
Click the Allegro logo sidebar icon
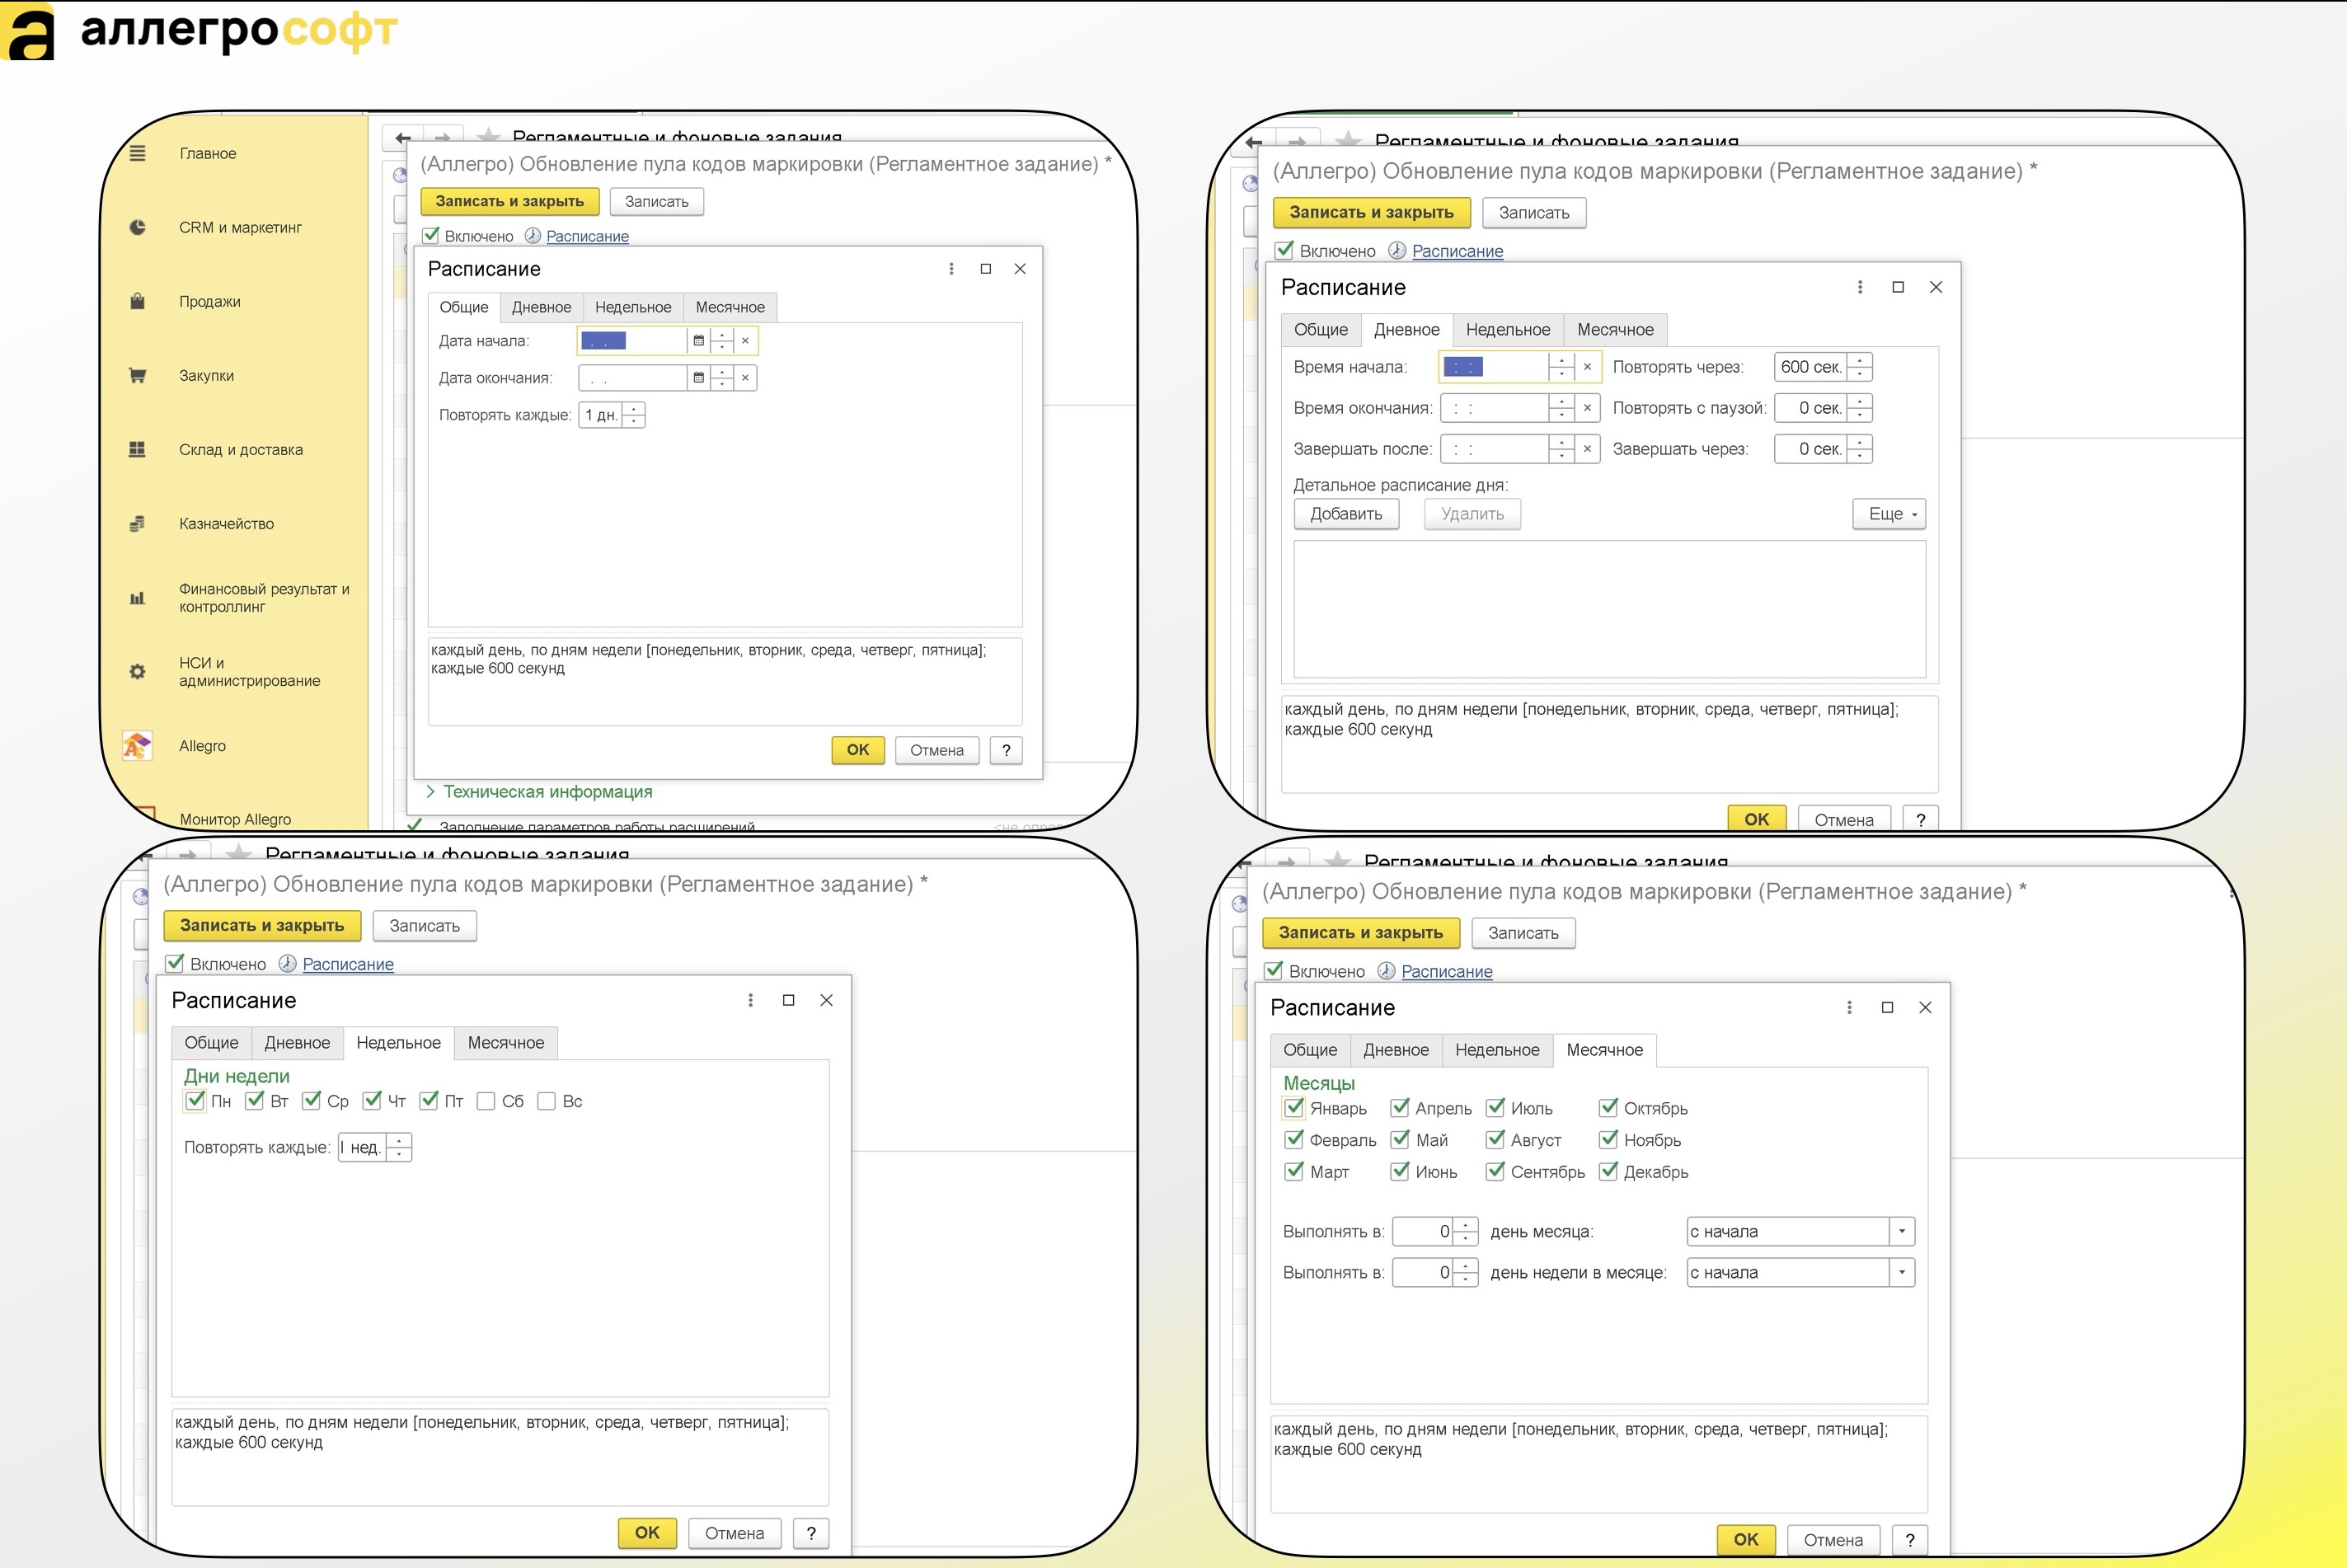pos(138,745)
